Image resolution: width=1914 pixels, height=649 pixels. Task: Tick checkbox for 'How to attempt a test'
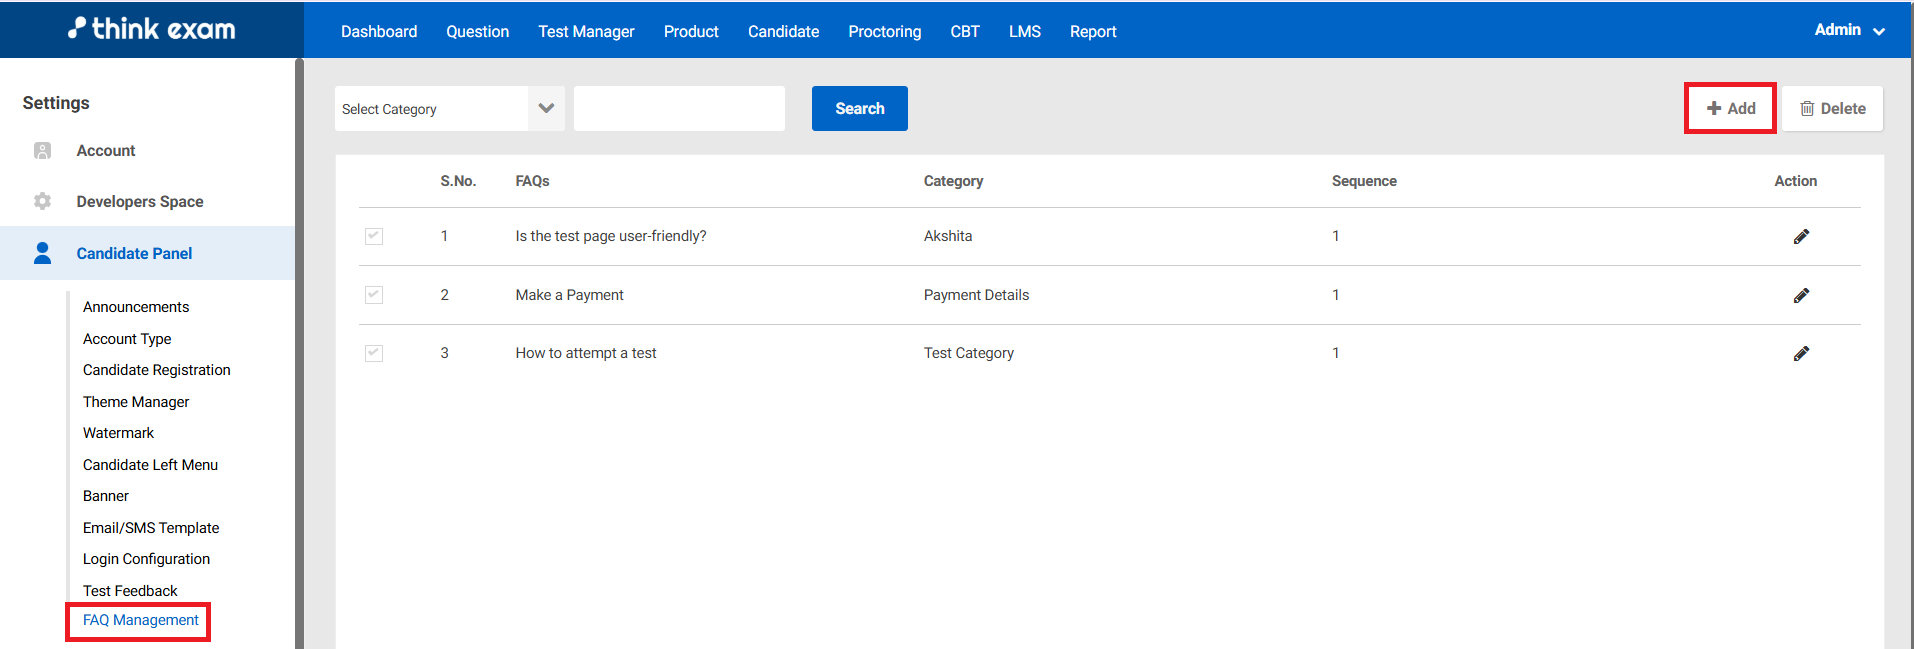(x=374, y=353)
